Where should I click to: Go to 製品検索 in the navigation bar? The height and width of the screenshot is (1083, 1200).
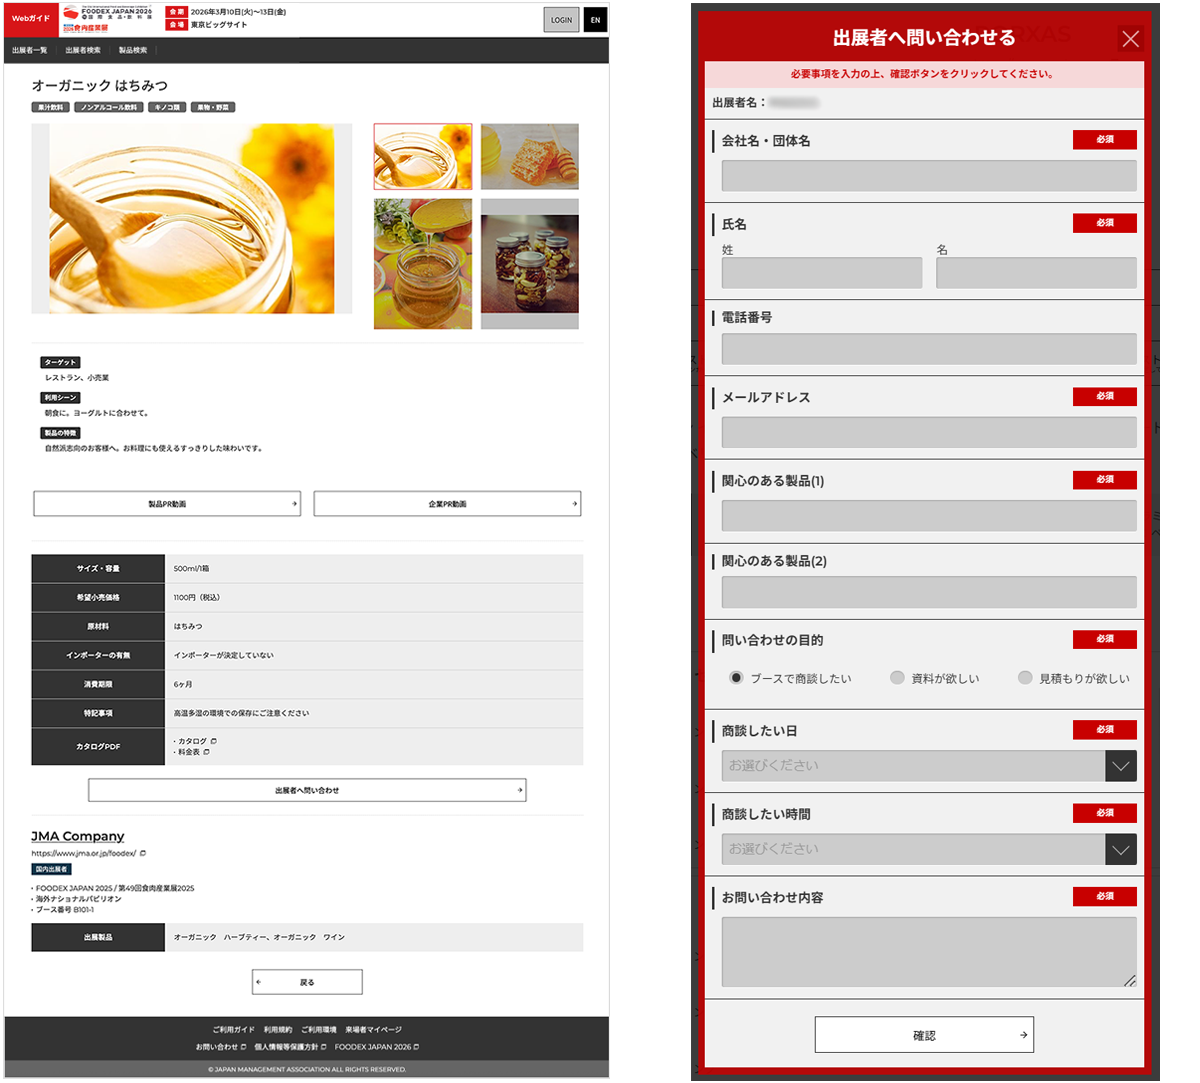coord(133,50)
